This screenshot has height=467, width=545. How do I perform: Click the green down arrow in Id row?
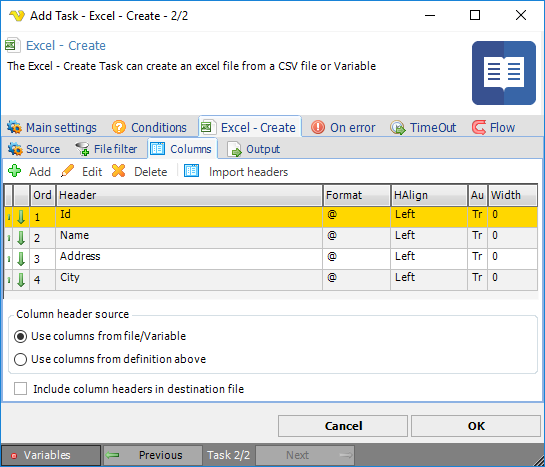[x=21, y=217]
